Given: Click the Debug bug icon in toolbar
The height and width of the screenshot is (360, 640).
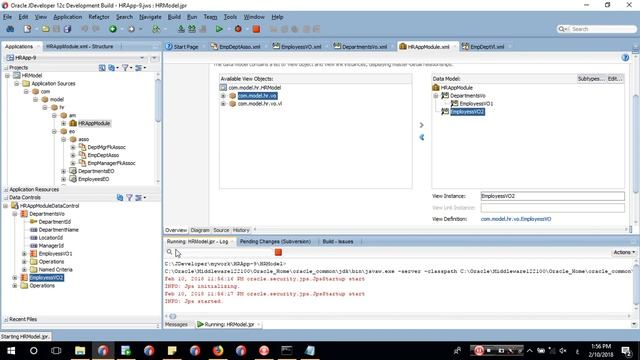Looking at the screenshot, I should (238, 29).
